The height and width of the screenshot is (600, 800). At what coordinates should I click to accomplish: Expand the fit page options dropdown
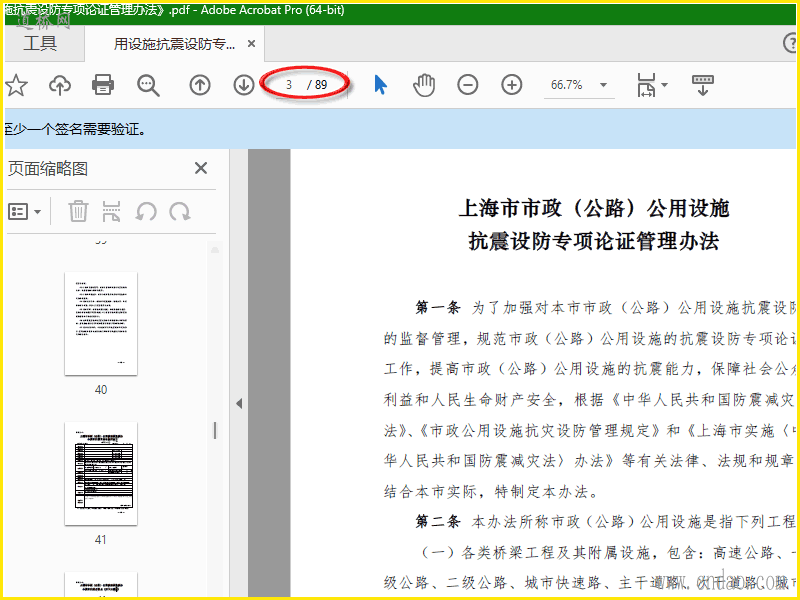665,85
